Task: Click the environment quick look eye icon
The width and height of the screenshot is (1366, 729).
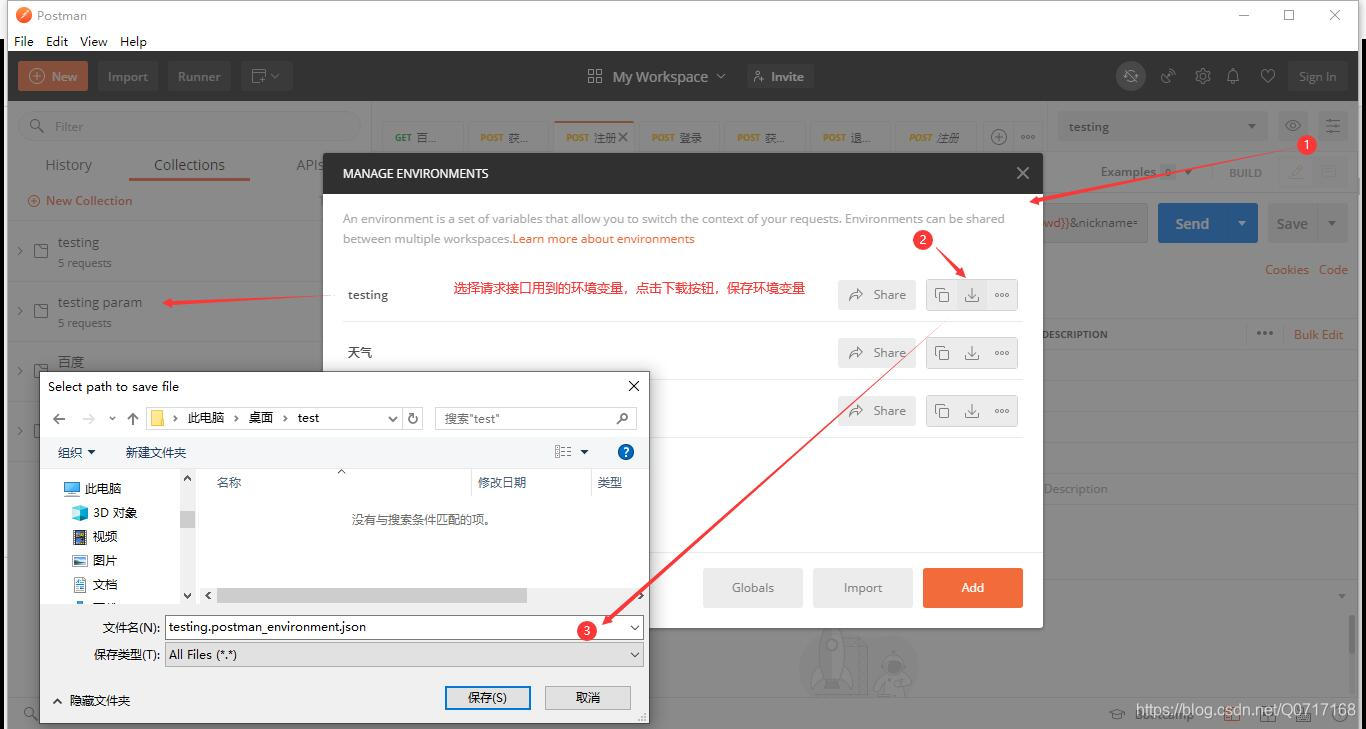Action: pyautogui.click(x=1293, y=126)
